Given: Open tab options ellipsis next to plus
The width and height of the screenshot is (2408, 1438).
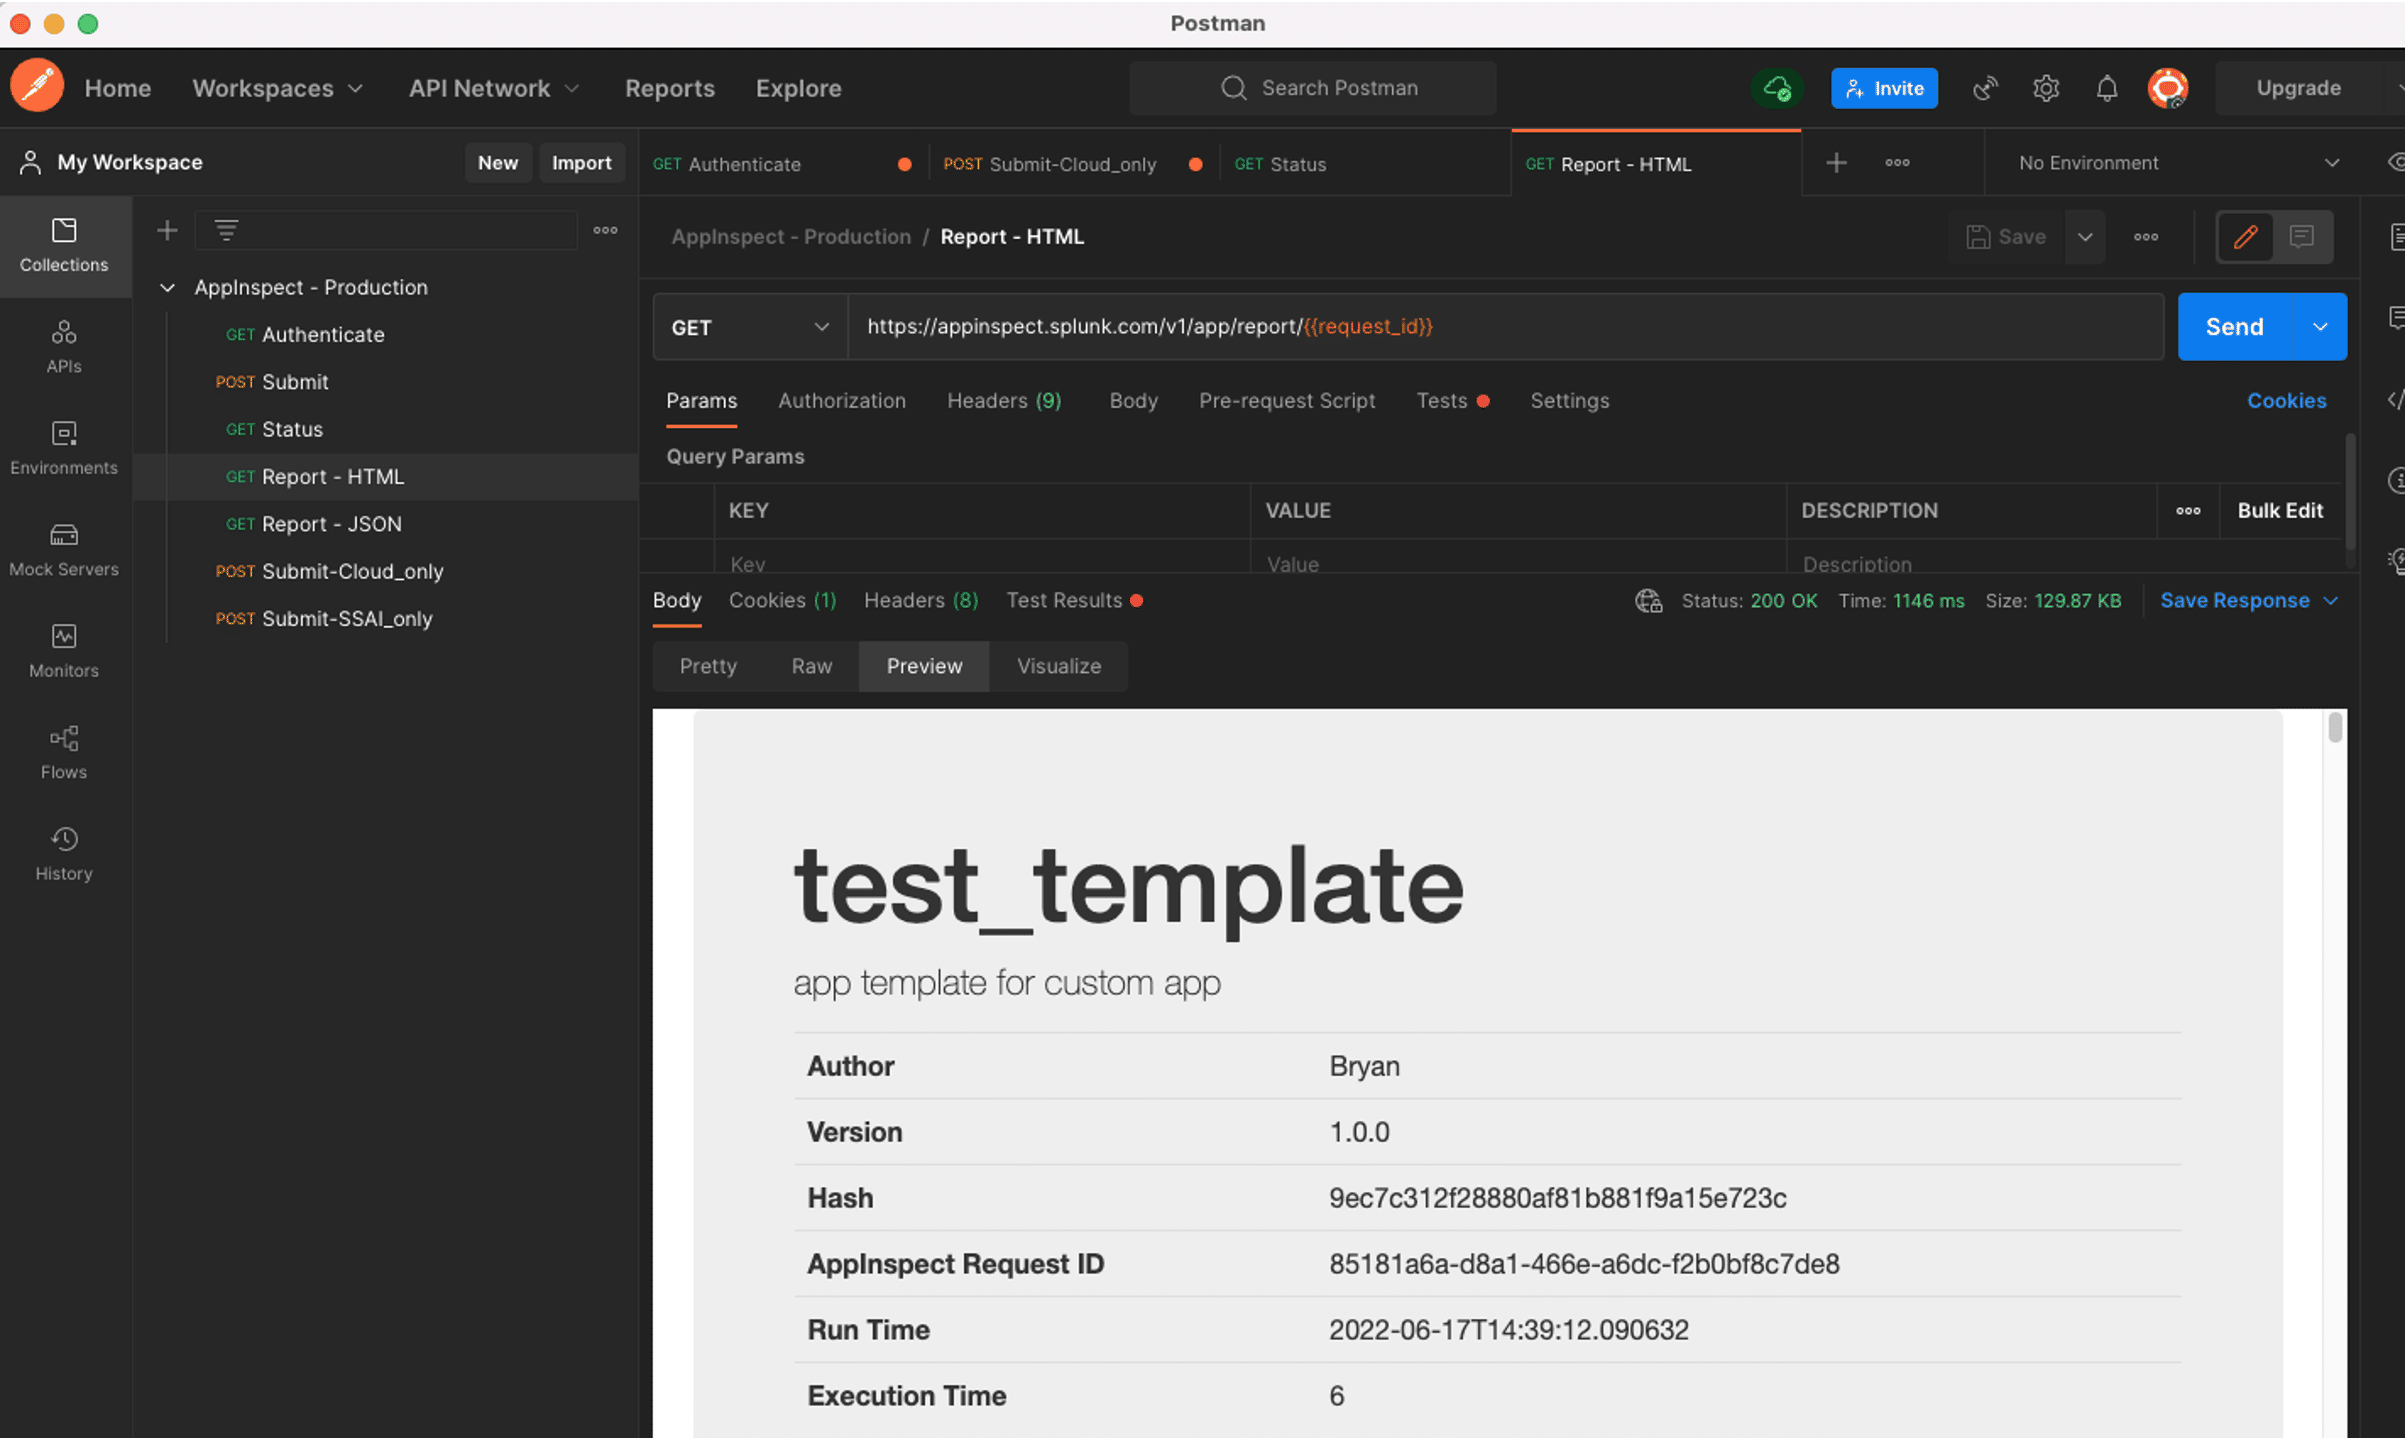Looking at the screenshot, I should pyautogui.click(x=1897, y=163).
